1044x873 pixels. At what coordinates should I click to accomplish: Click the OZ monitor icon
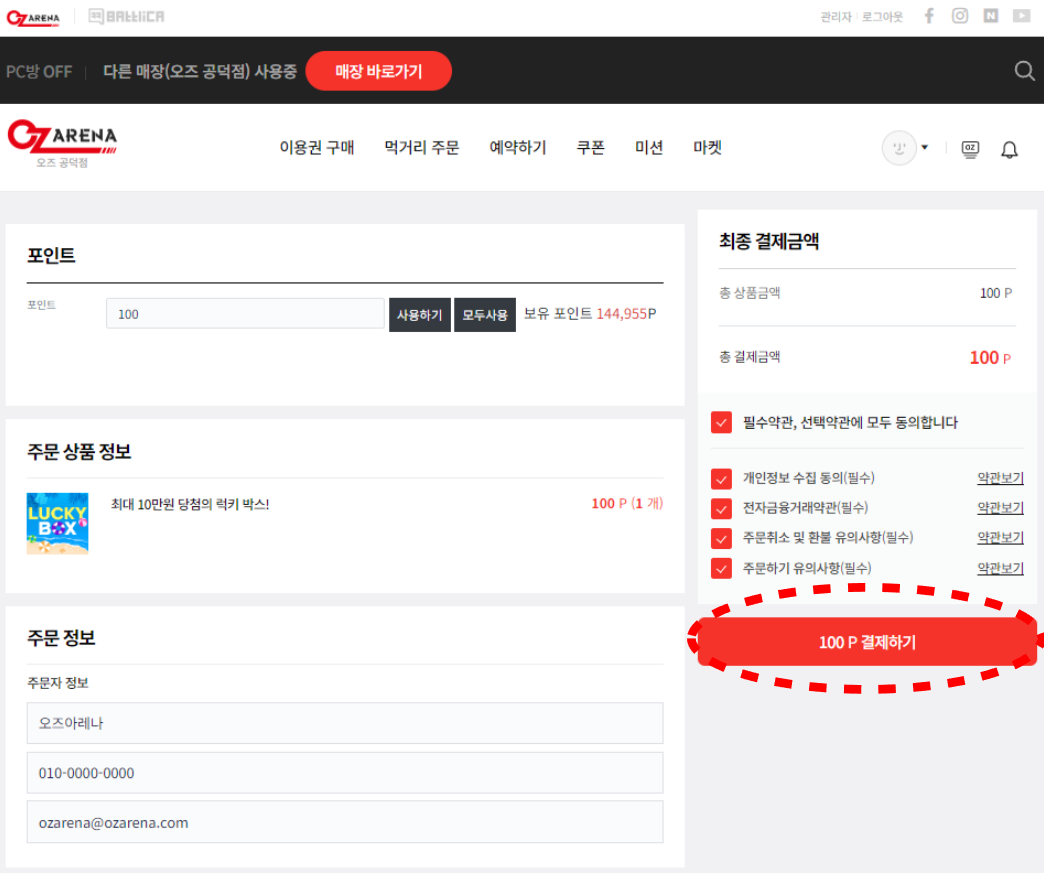pyautogui.click(x=970, y=149)
